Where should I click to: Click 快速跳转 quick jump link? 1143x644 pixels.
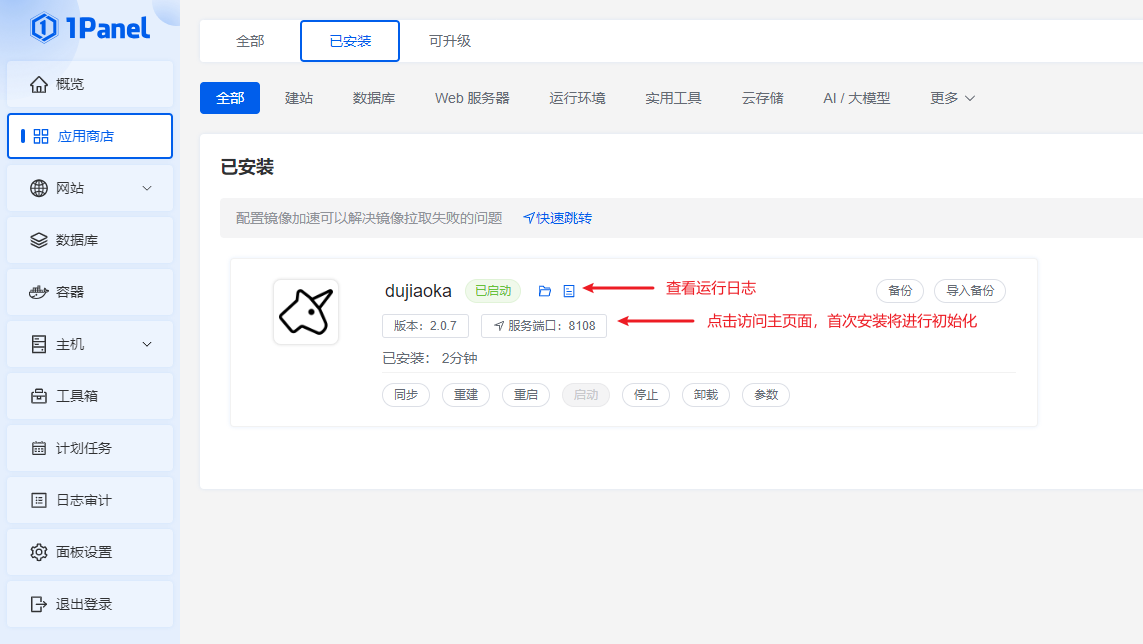tap(558, 218)
